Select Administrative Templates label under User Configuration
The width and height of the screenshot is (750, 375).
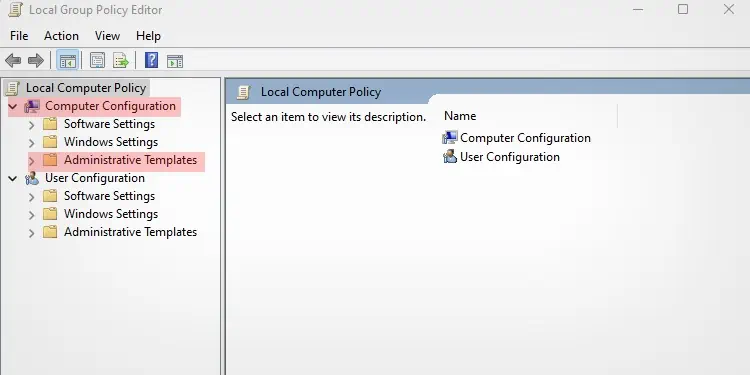[131, 232]
